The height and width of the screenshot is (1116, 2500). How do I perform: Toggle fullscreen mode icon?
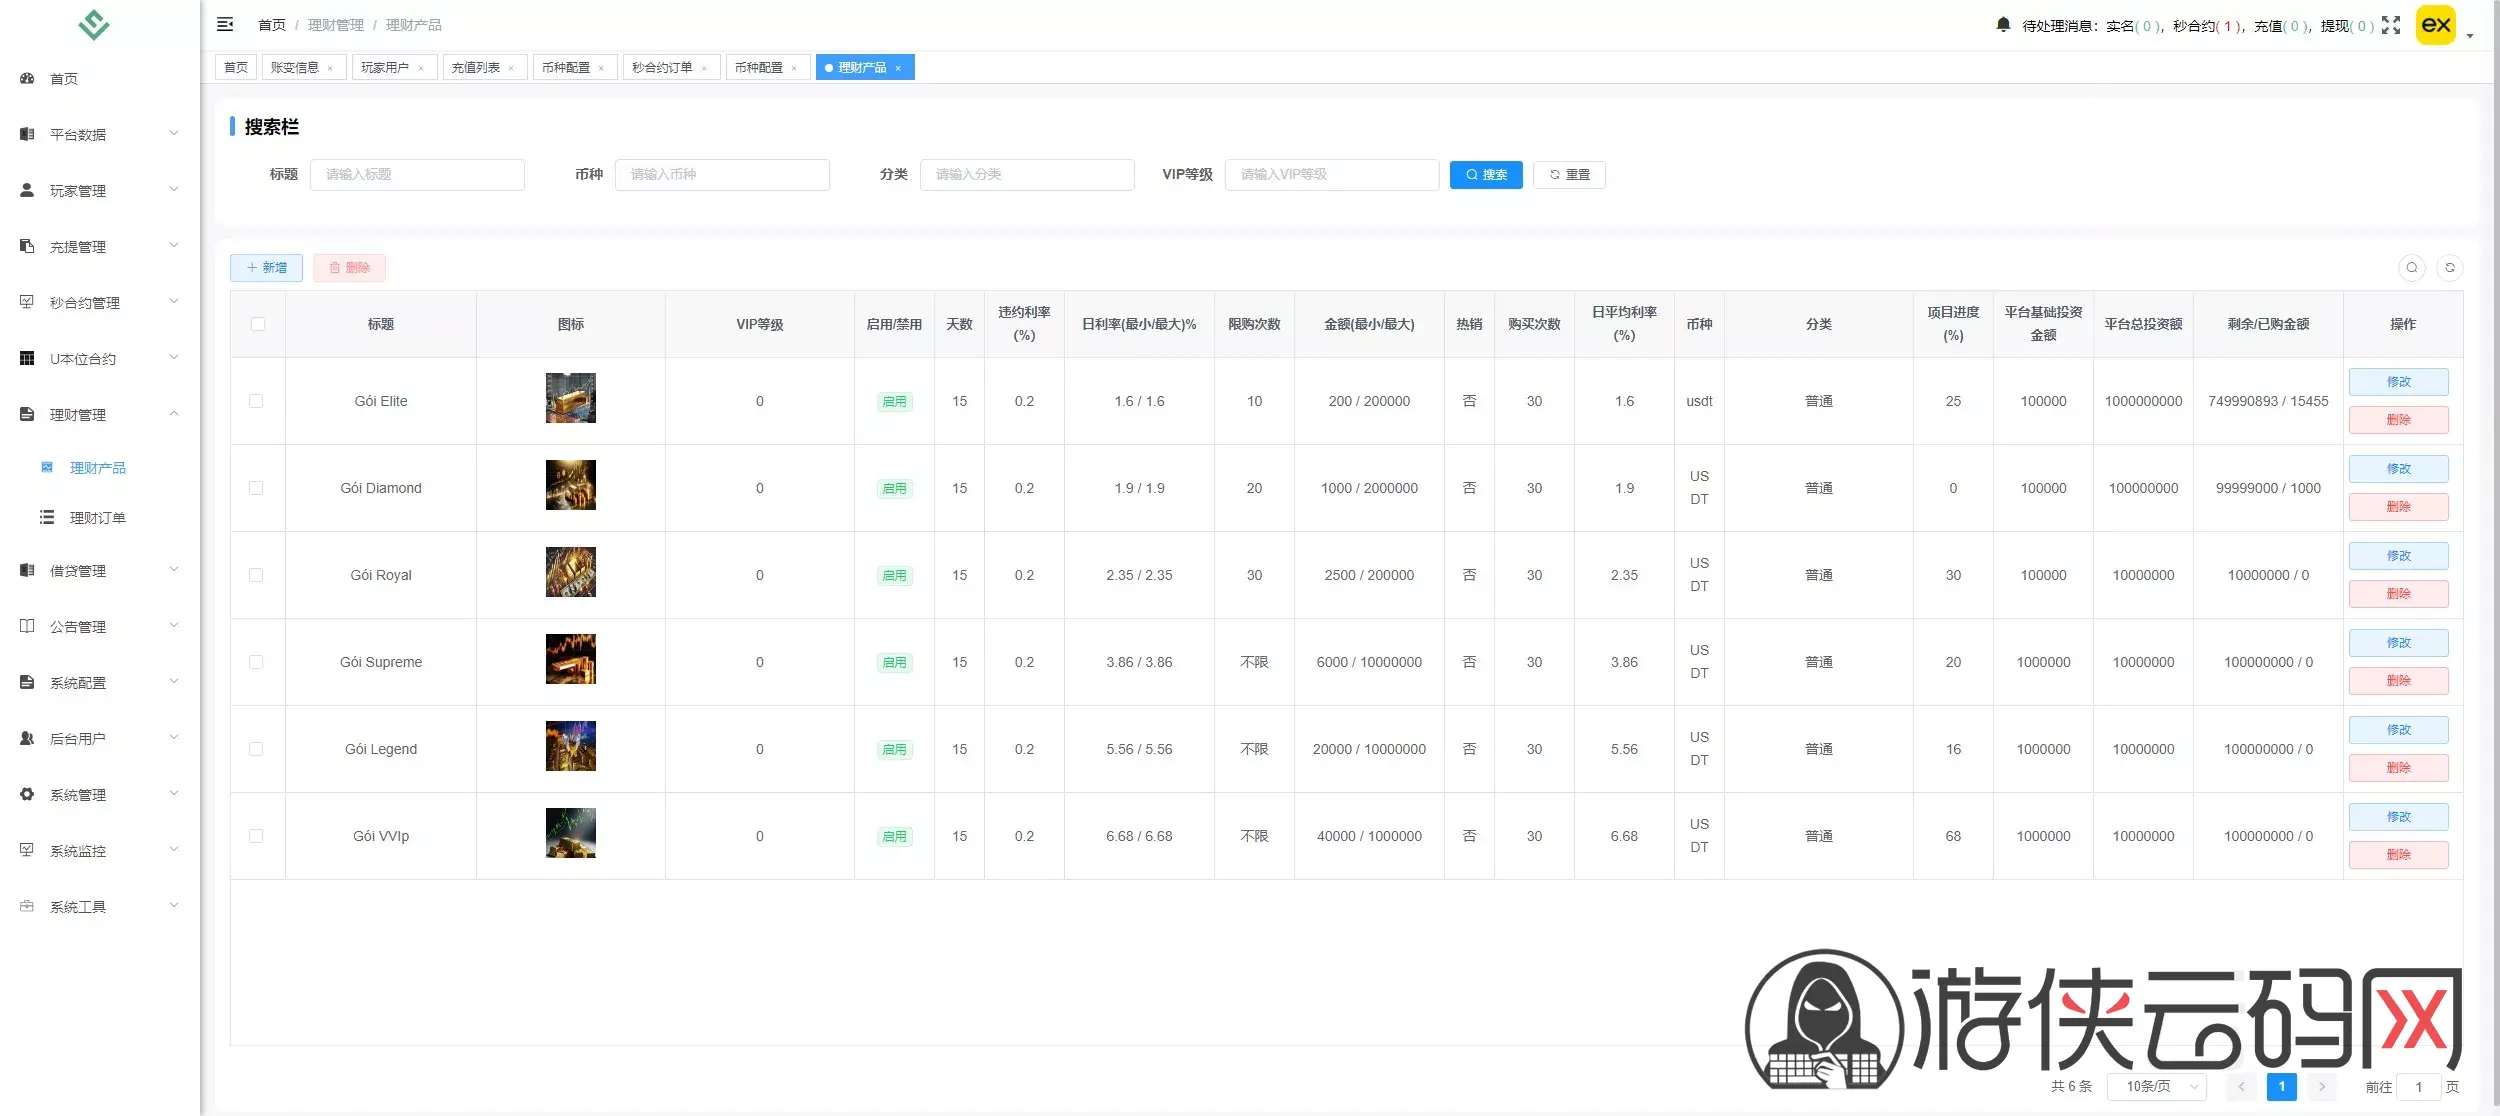point(2390,25)
